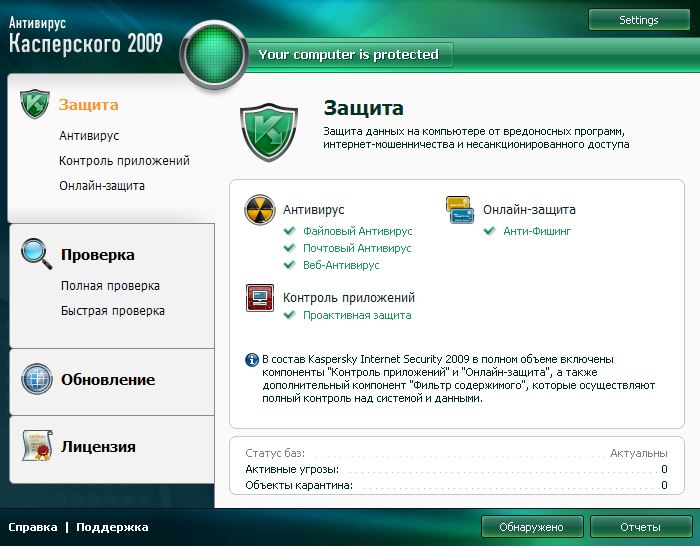Click the Your computer is protected banner
Image resolution: width=700 pixels, height=546 pixels.
tap(349, 55)
